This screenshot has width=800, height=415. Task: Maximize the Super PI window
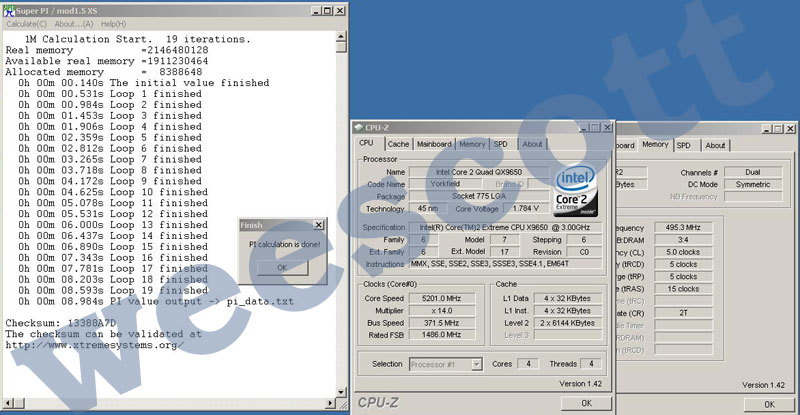[328, 11]
